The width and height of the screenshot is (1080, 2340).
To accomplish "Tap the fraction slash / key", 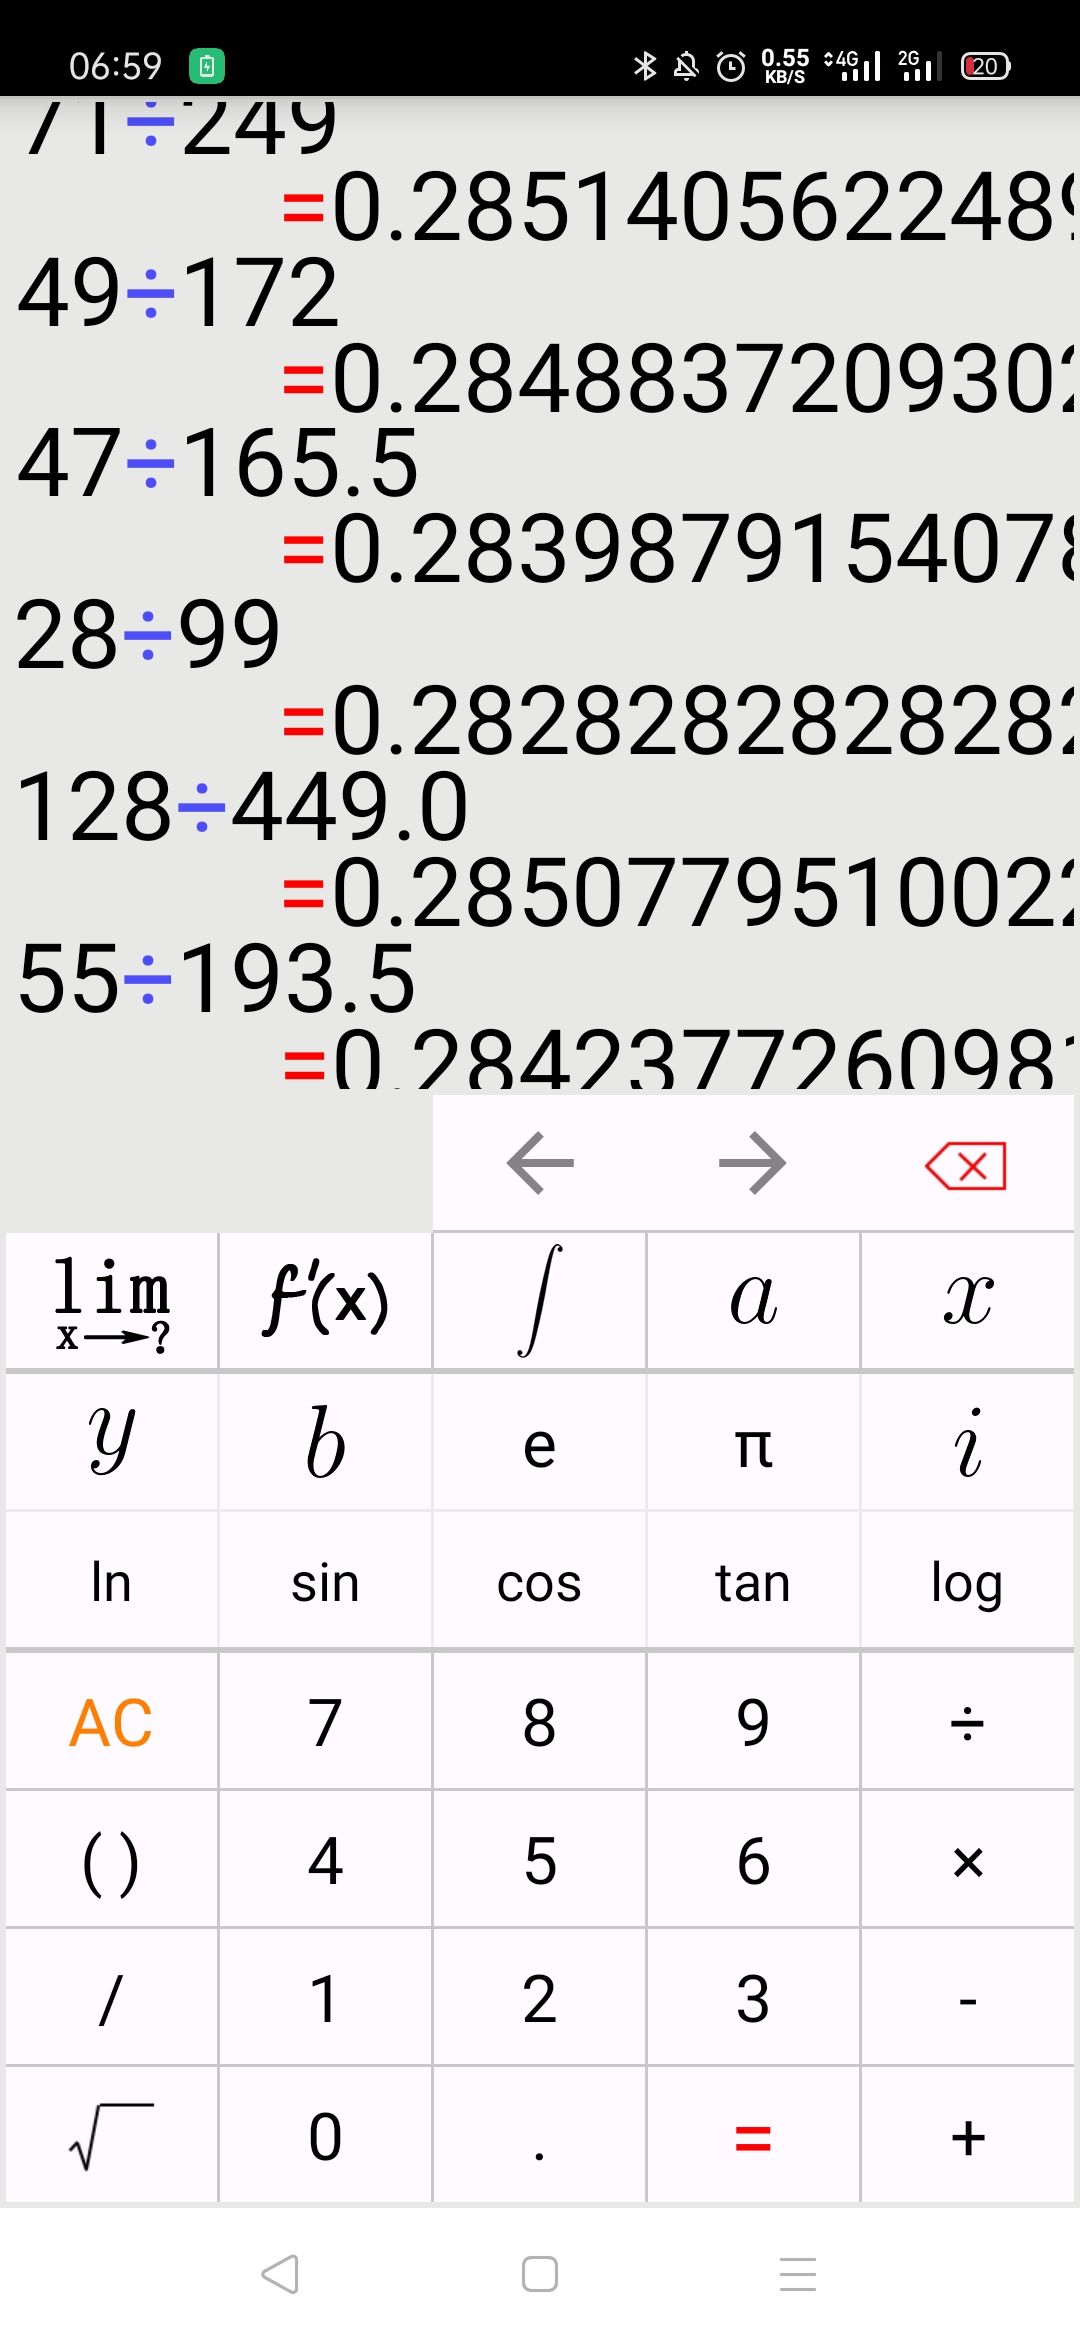I will click(111, 1998).
